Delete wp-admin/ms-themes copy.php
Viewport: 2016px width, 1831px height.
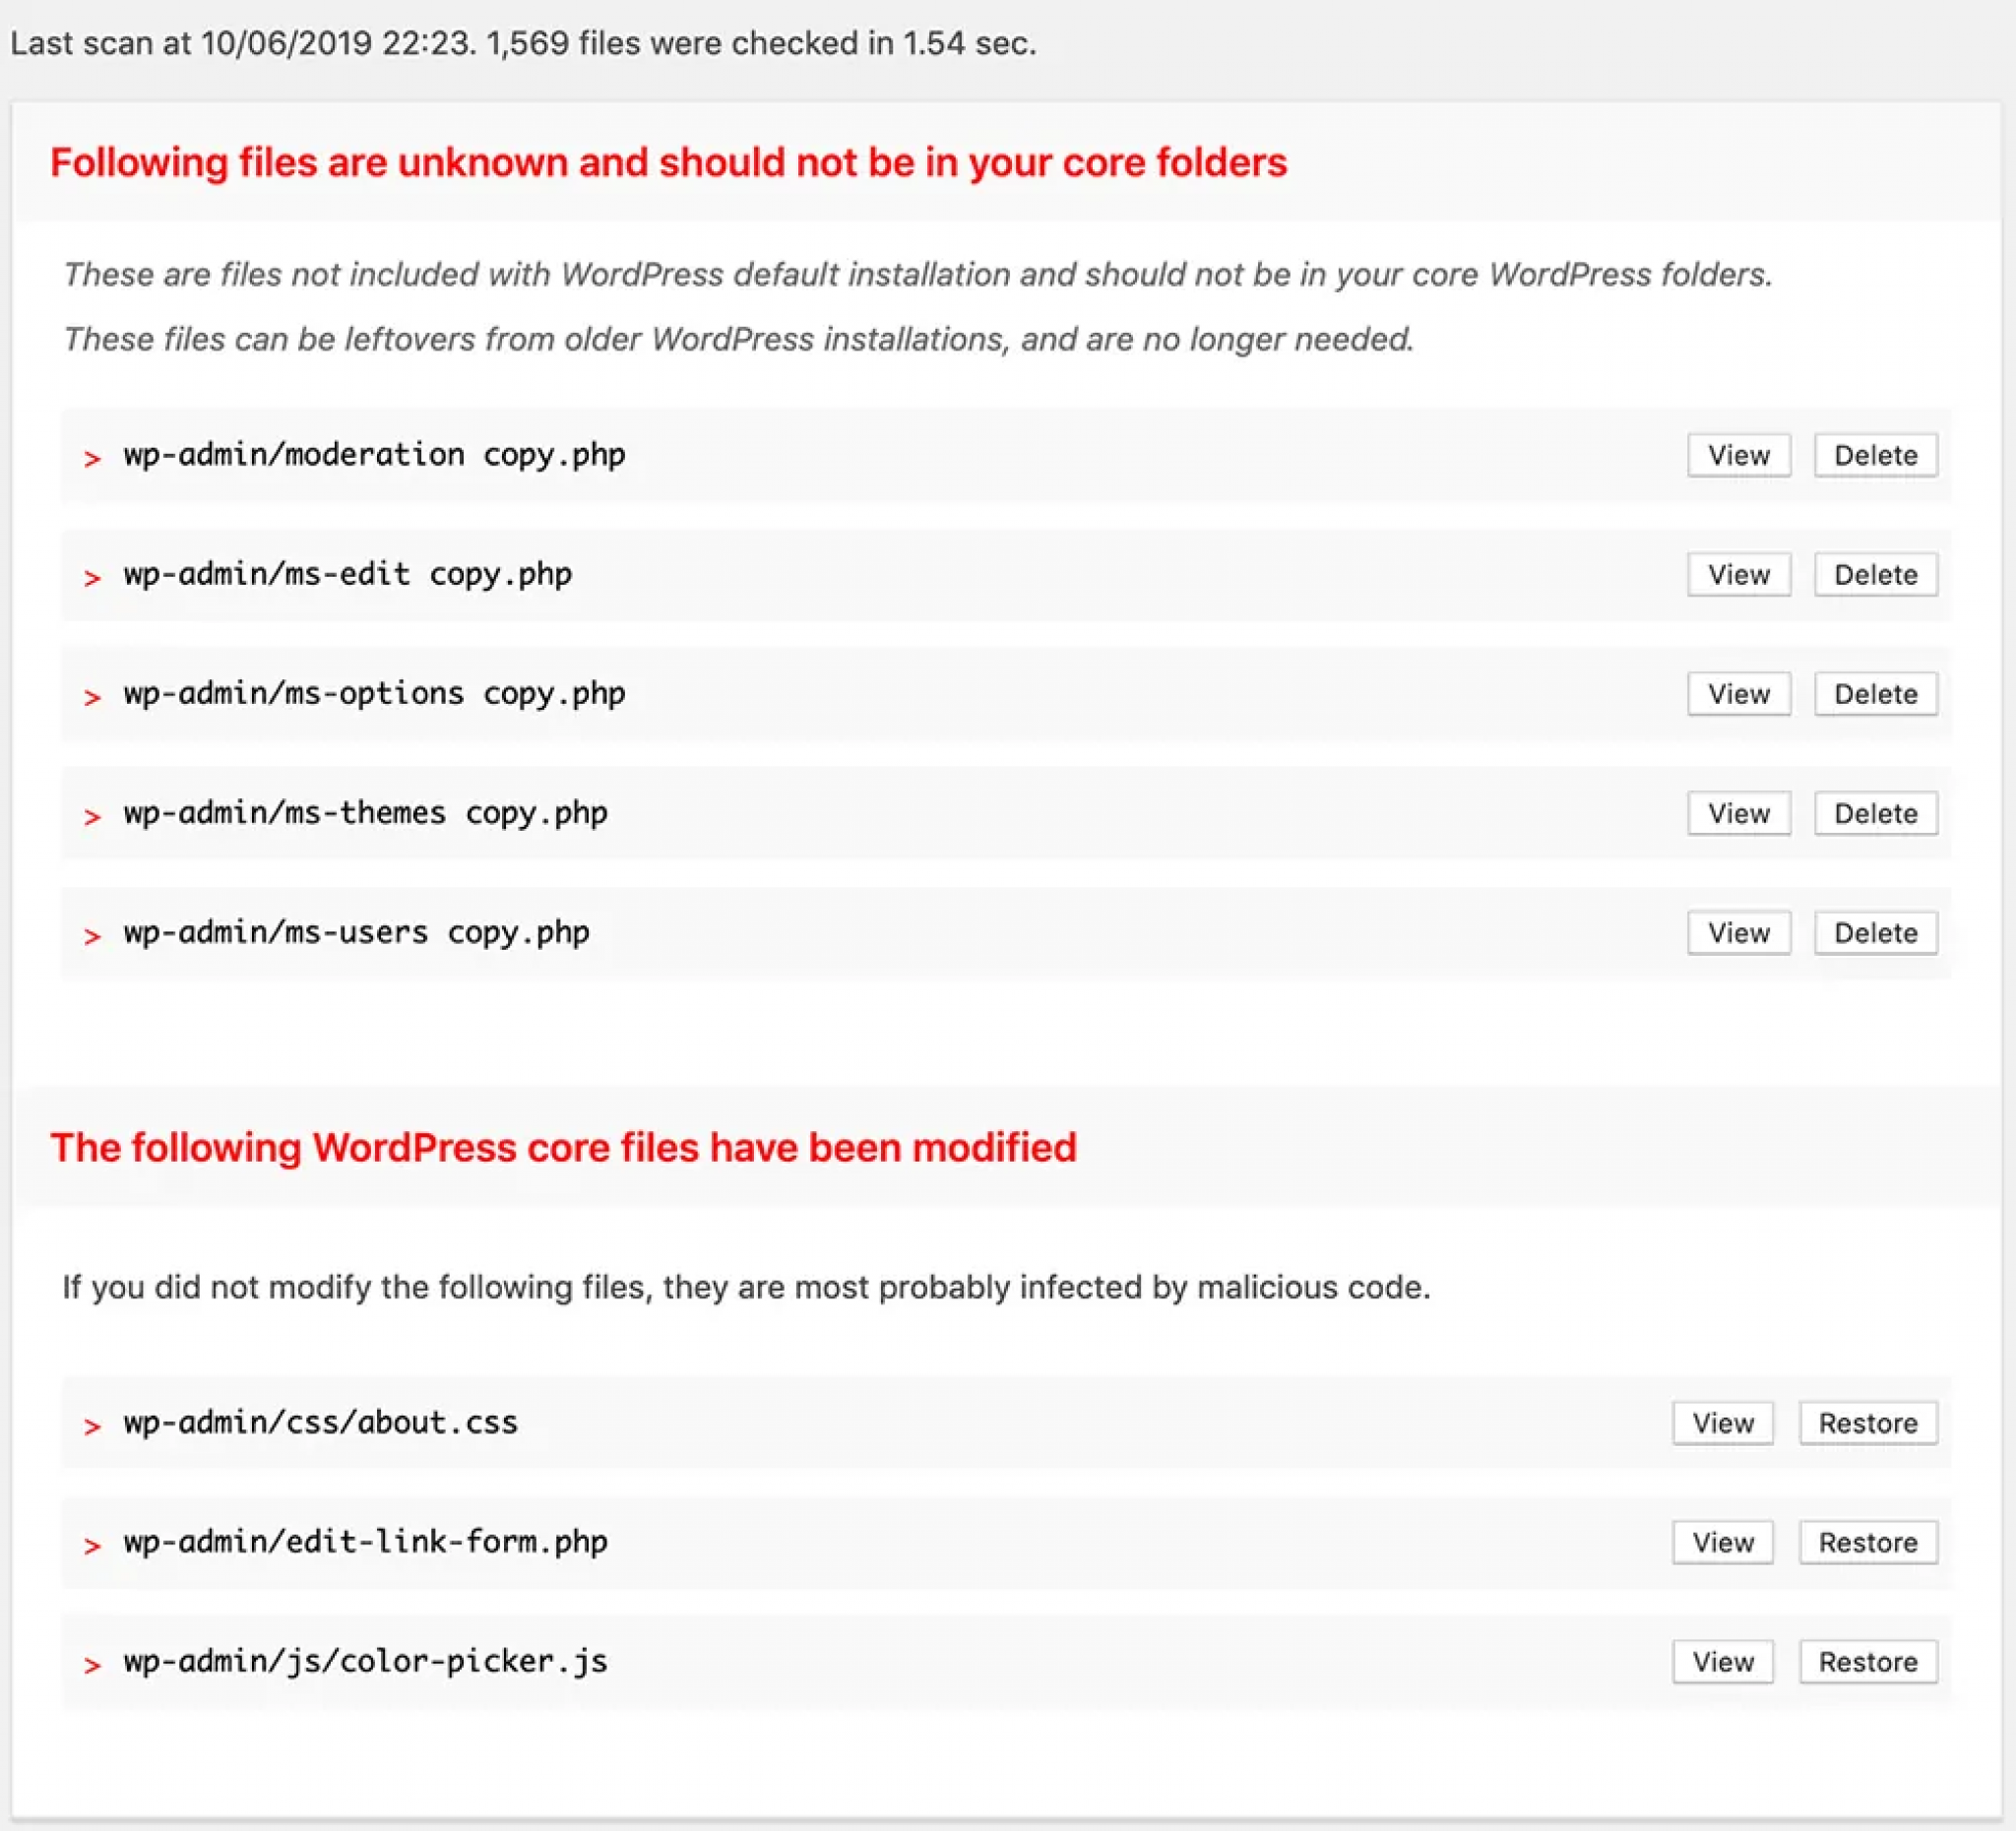coord(1875,813)
